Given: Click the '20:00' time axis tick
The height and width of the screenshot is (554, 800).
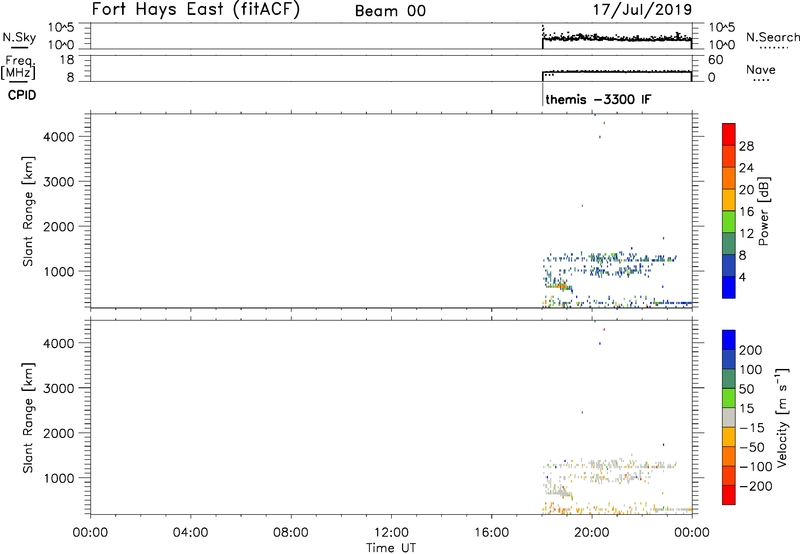Looking at the screenshot, I should [x=592, y=532].
